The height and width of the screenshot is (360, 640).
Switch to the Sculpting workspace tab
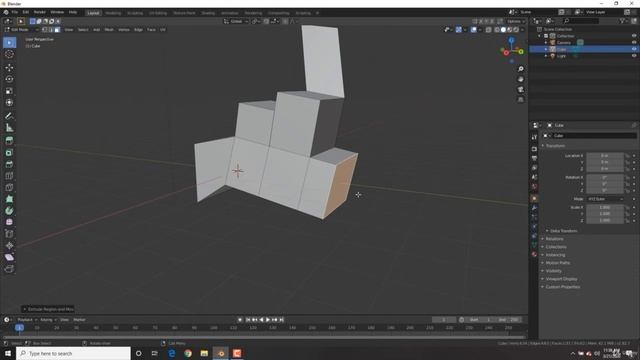pyautogui.click(x=135, y=13)
